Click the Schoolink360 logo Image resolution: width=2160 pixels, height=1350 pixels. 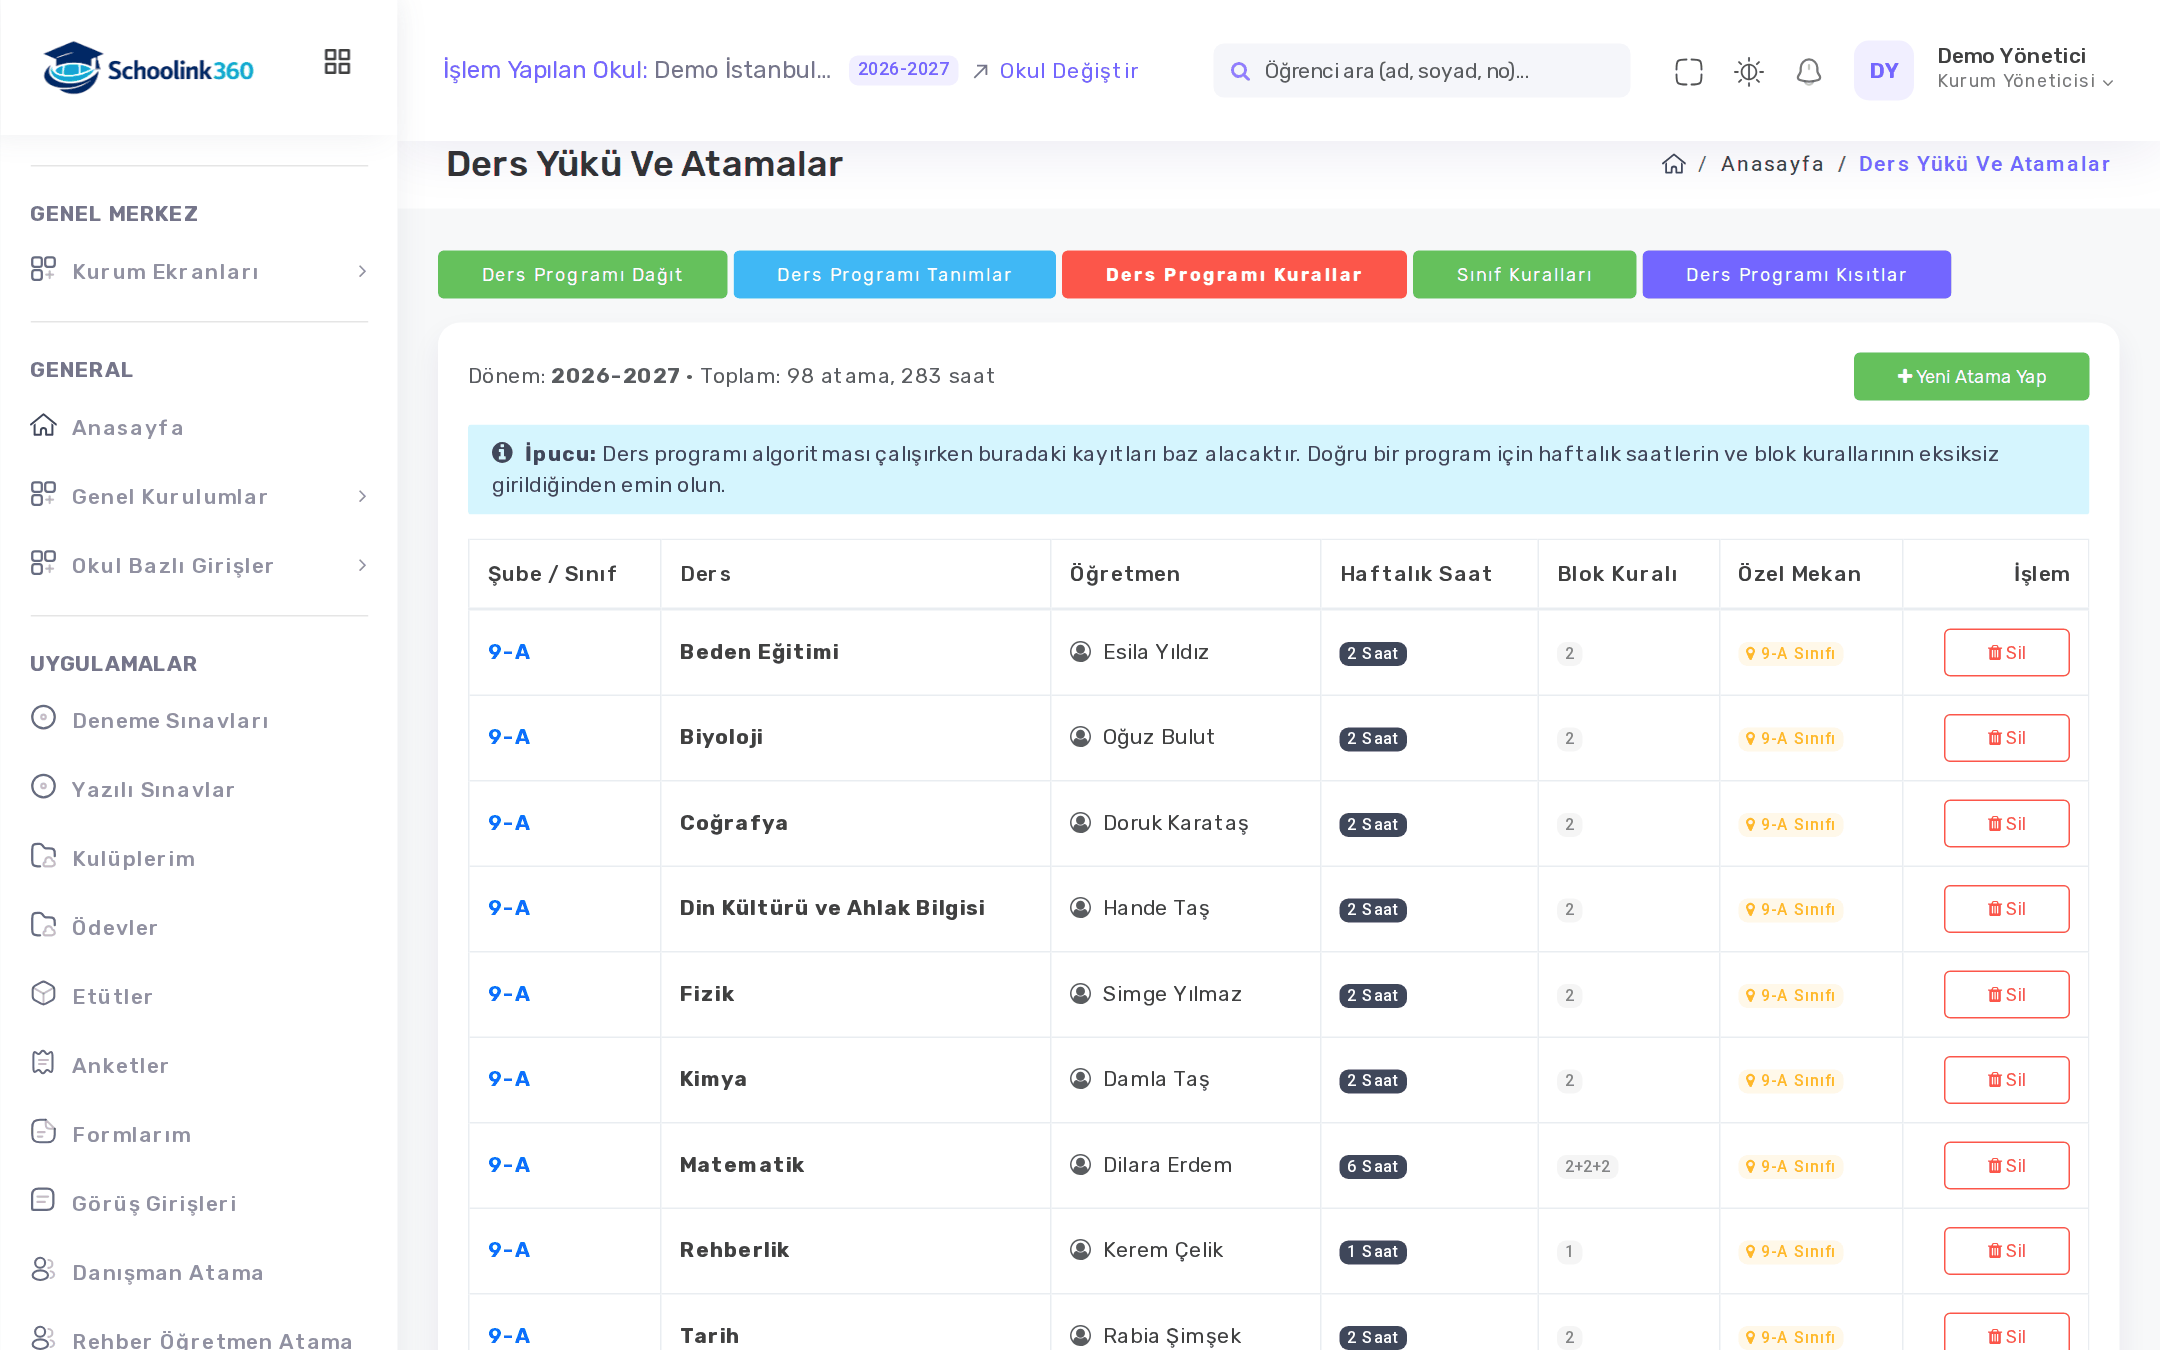(148, 68)
